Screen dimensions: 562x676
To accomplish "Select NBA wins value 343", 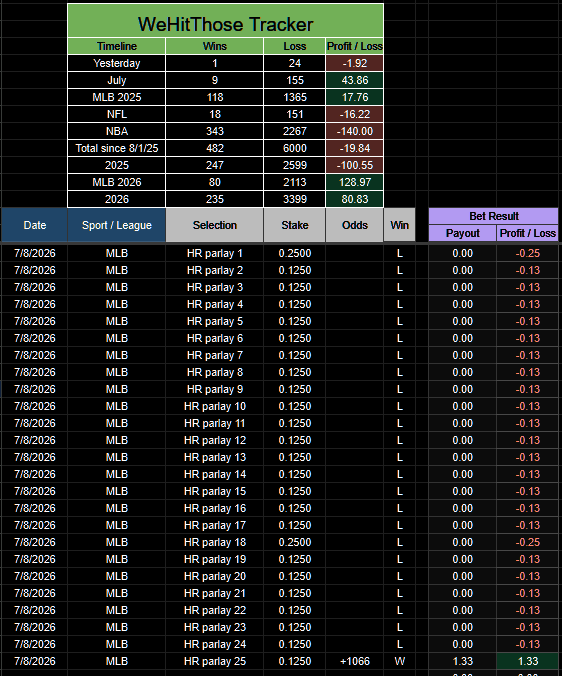I will [x=215, y=131].
